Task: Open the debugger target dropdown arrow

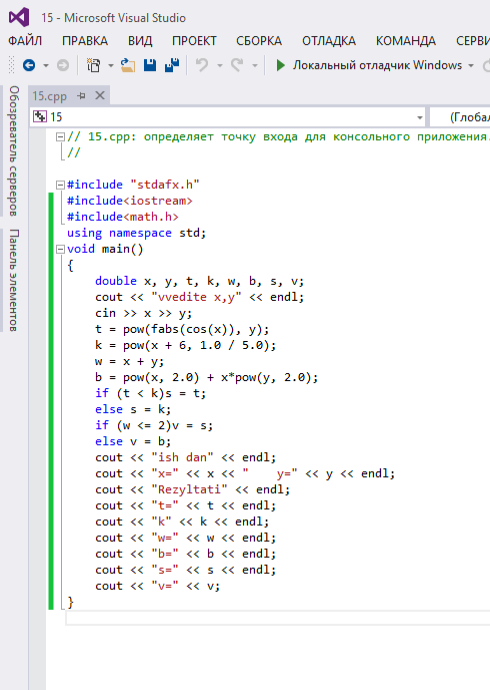Action: tap(471, 66)
